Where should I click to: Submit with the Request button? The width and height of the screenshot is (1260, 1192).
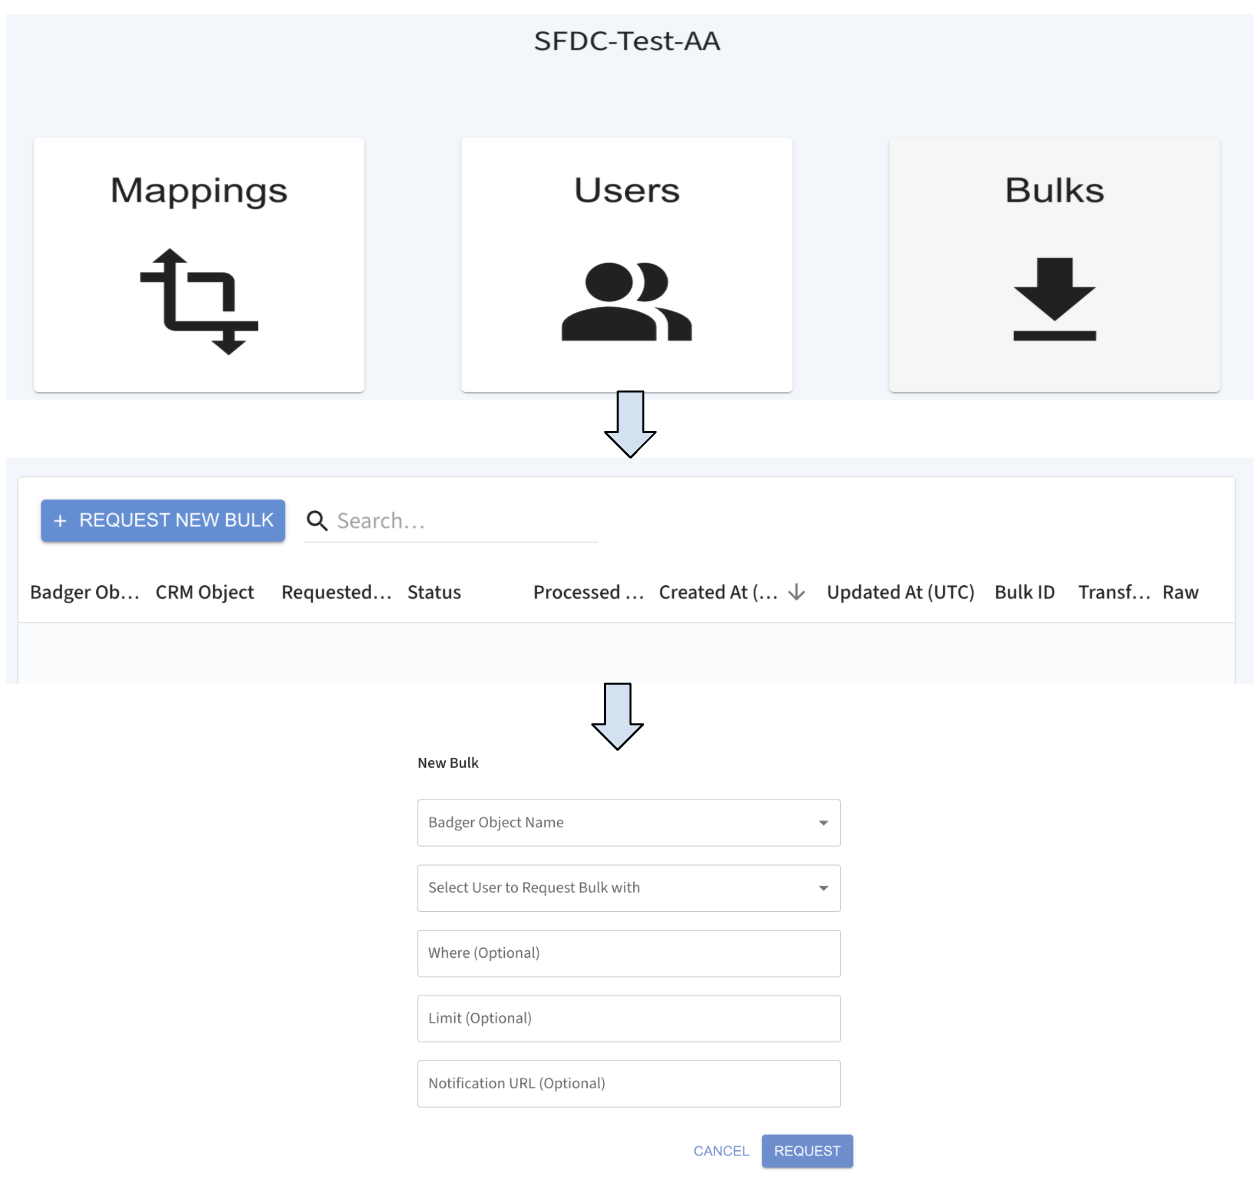pyautogui.click(x=807, y=1151)
